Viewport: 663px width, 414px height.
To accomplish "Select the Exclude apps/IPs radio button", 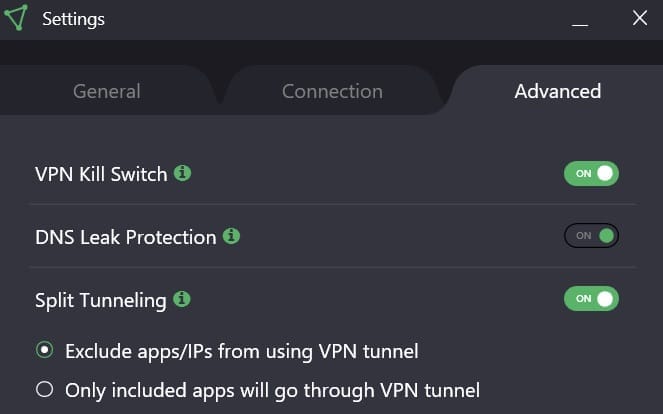I will [43, 350].
